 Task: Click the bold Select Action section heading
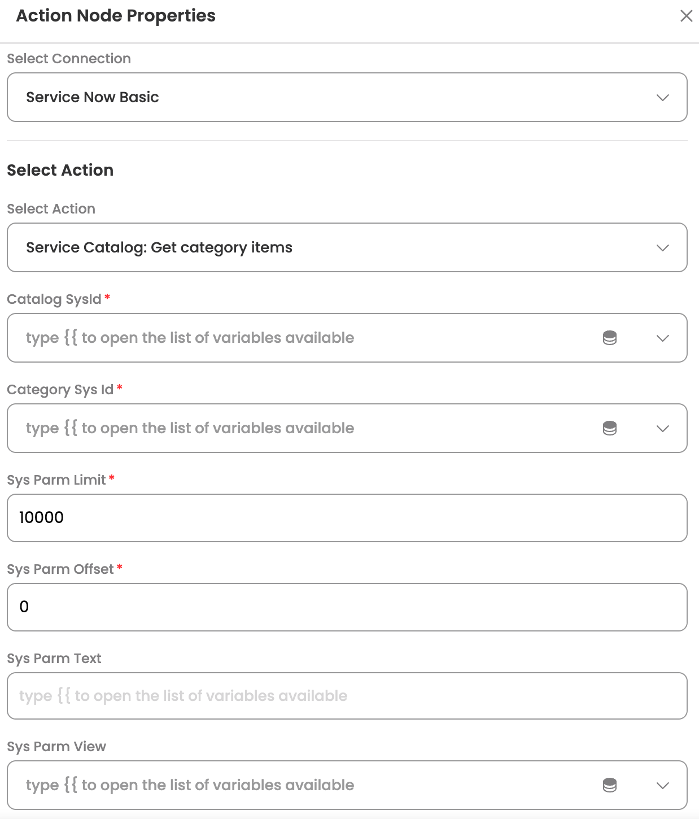point(60,170)
